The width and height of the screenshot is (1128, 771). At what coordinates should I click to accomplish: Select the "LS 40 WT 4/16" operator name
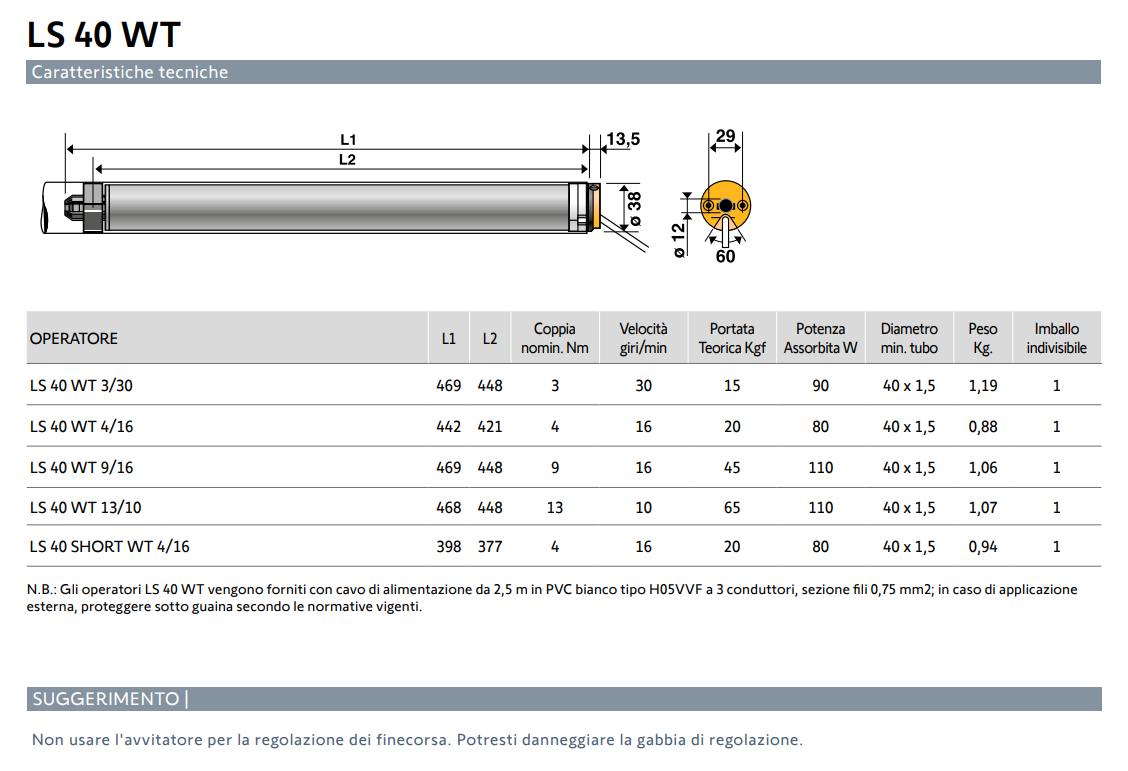[81, 426]
